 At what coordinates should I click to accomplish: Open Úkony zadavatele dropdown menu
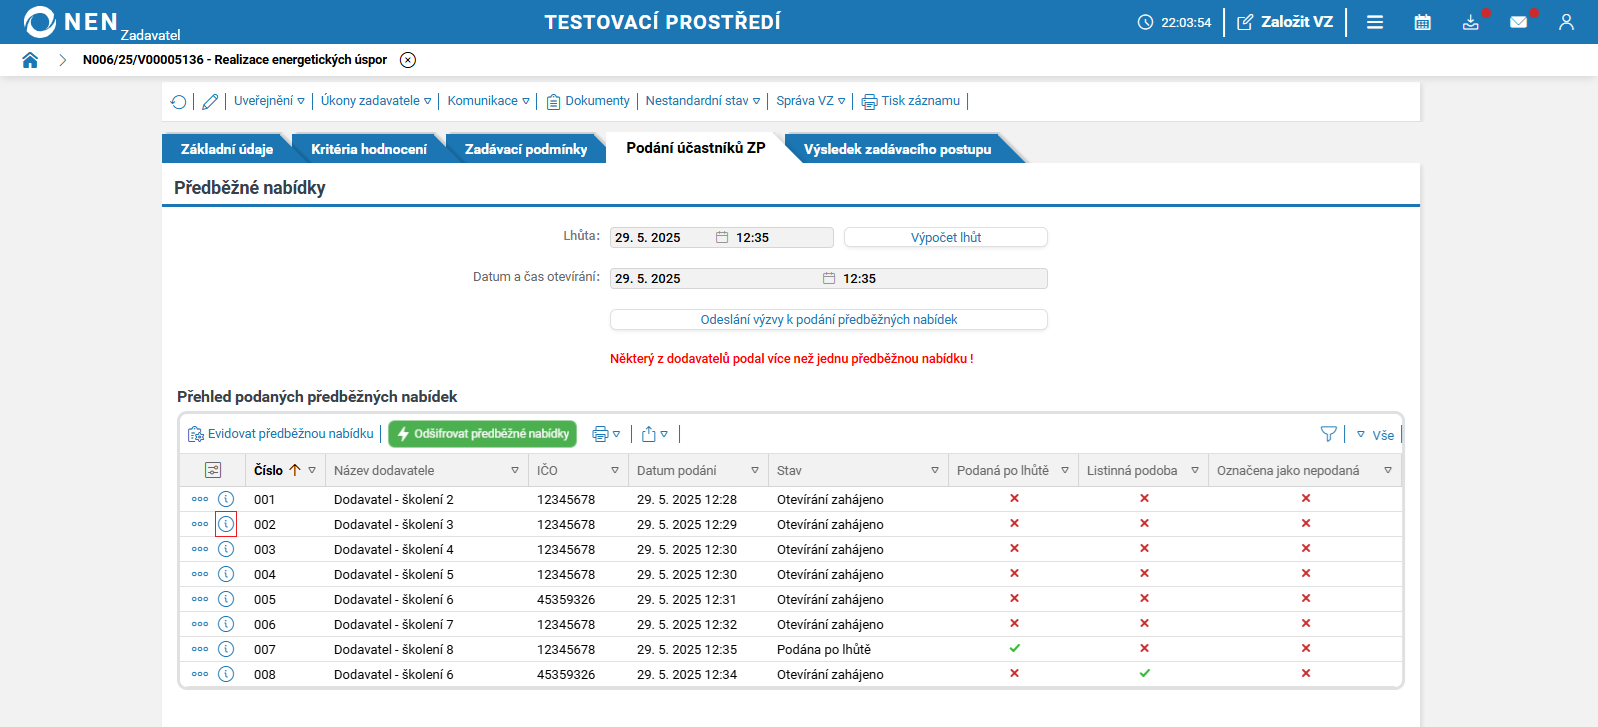376,101
